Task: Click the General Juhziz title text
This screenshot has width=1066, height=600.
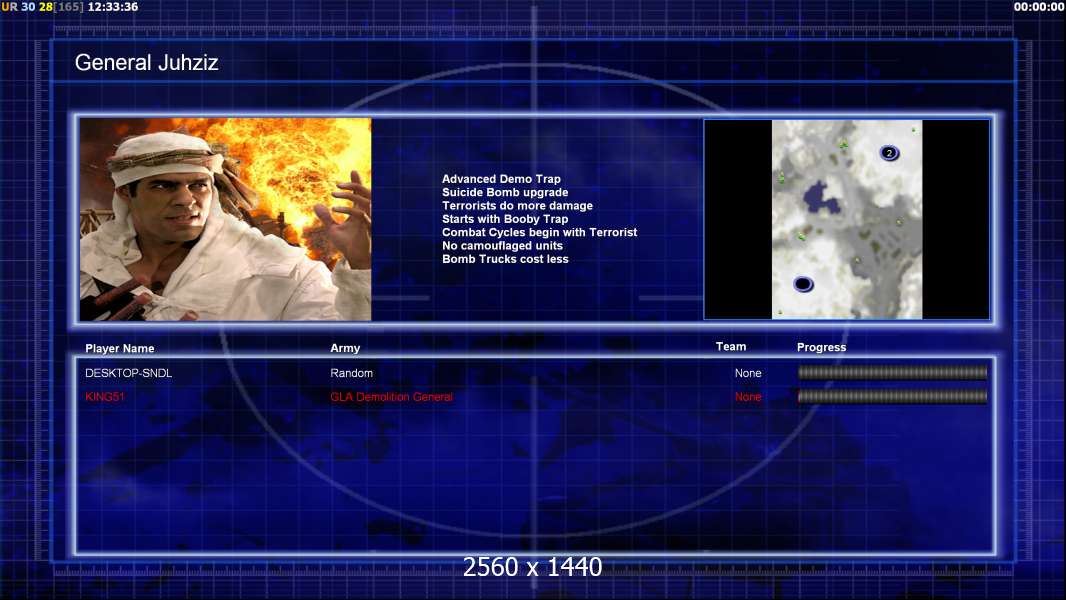Action: click(147, 63)
